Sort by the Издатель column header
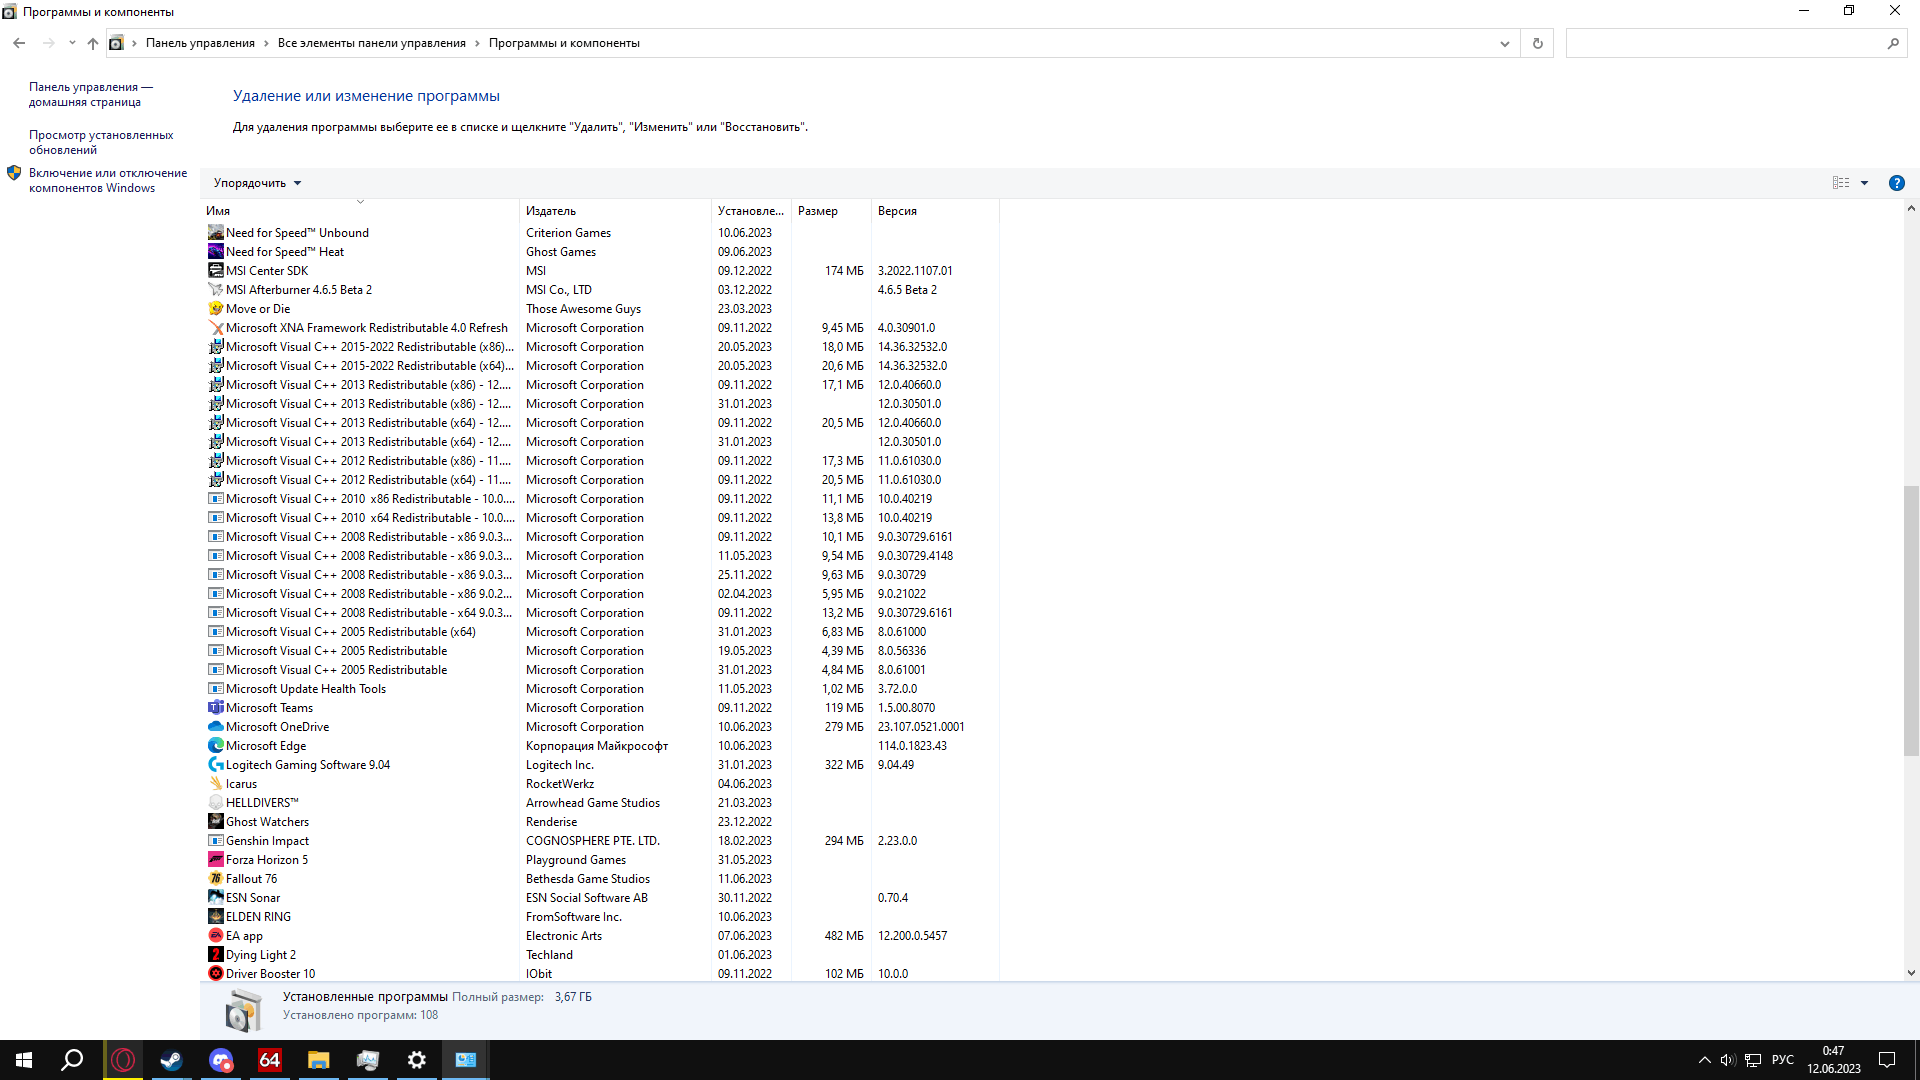Screen dimensions: 1920x1080 pos(615,211)
